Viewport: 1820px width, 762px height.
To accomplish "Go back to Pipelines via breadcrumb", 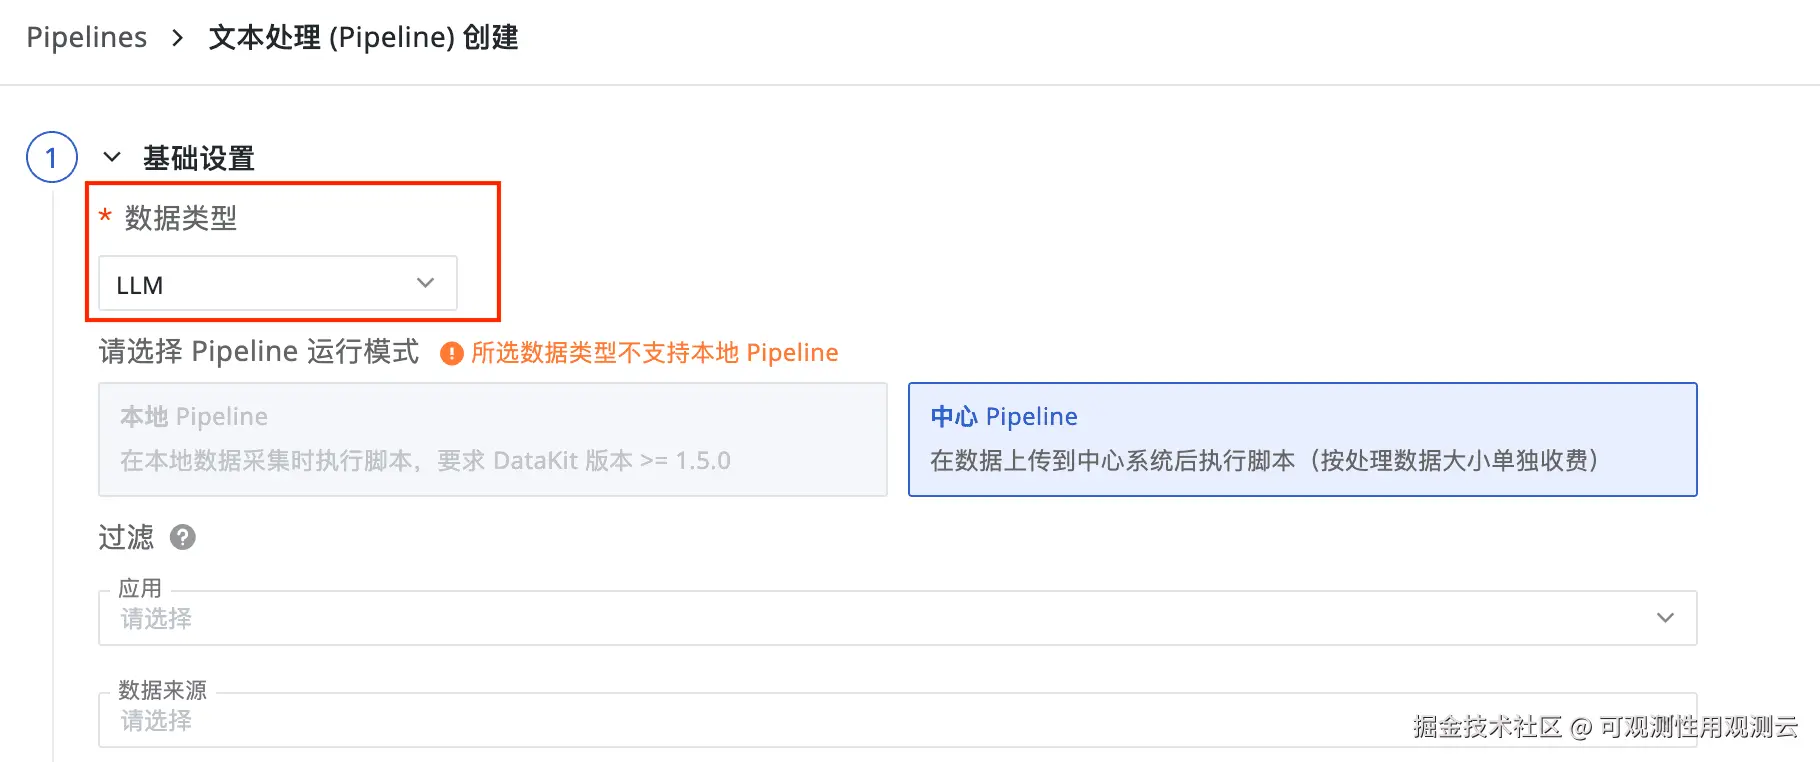I will (x=87, y=38).
